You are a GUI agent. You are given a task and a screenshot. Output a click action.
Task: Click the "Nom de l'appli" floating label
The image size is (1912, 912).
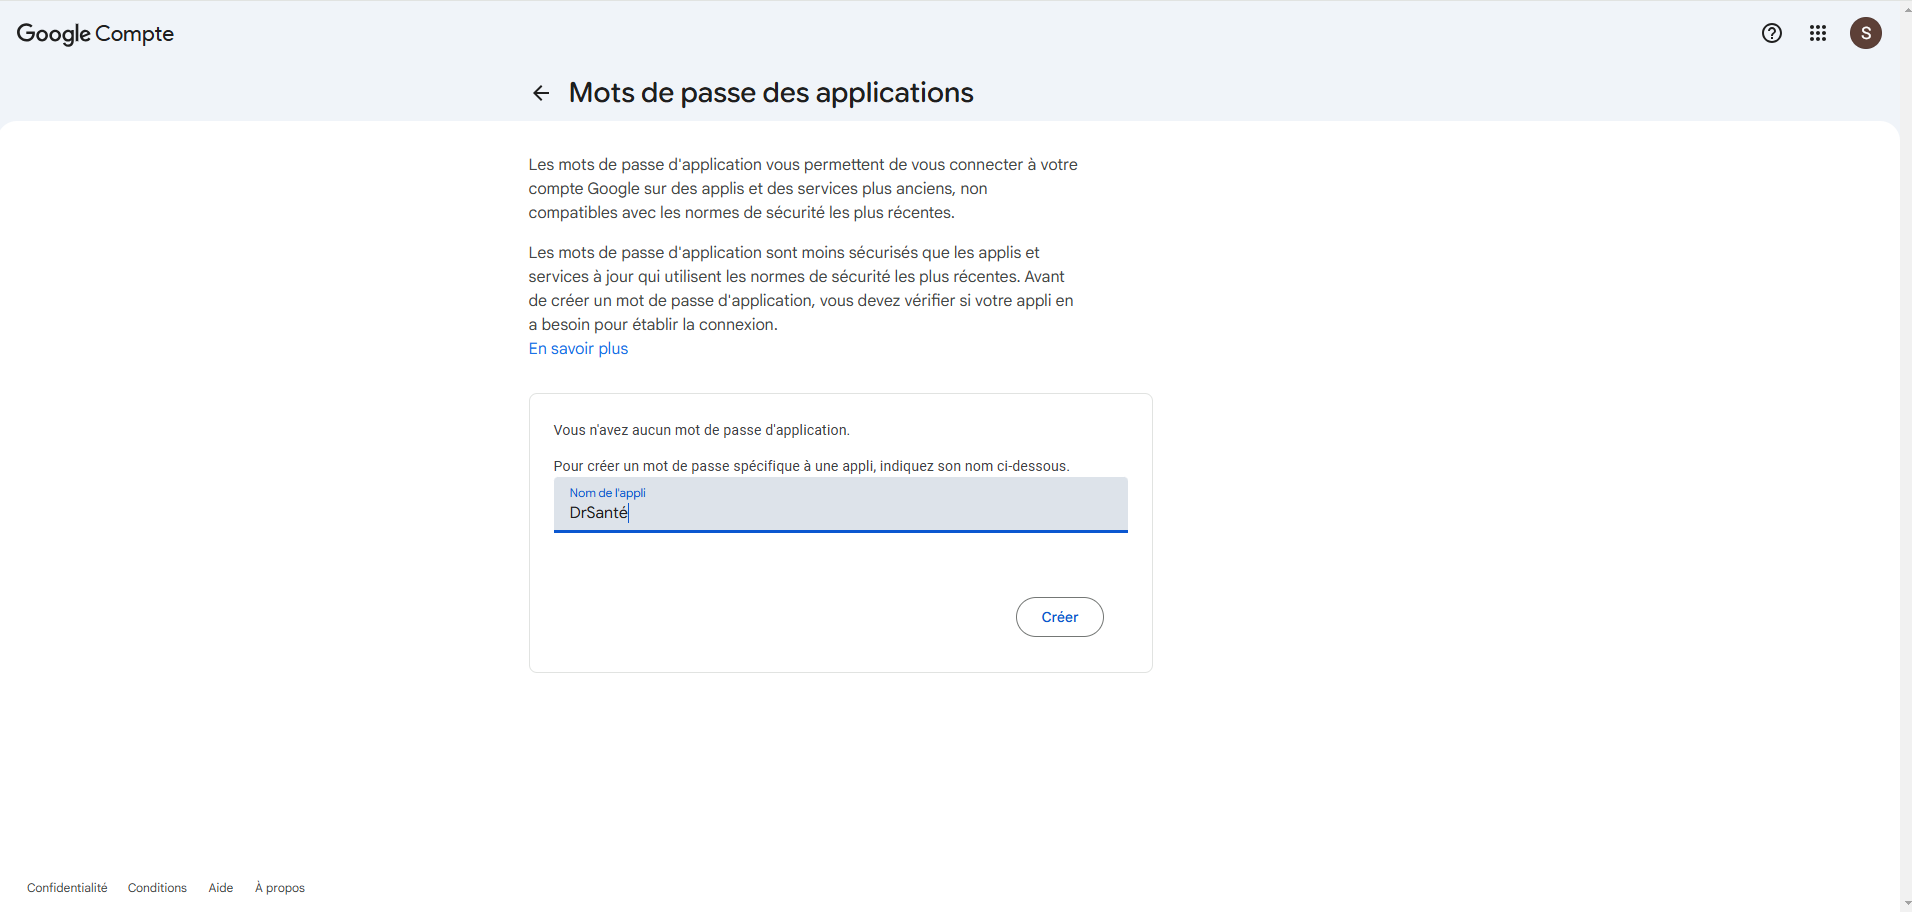pyautogui.click(x=607, y=493)
